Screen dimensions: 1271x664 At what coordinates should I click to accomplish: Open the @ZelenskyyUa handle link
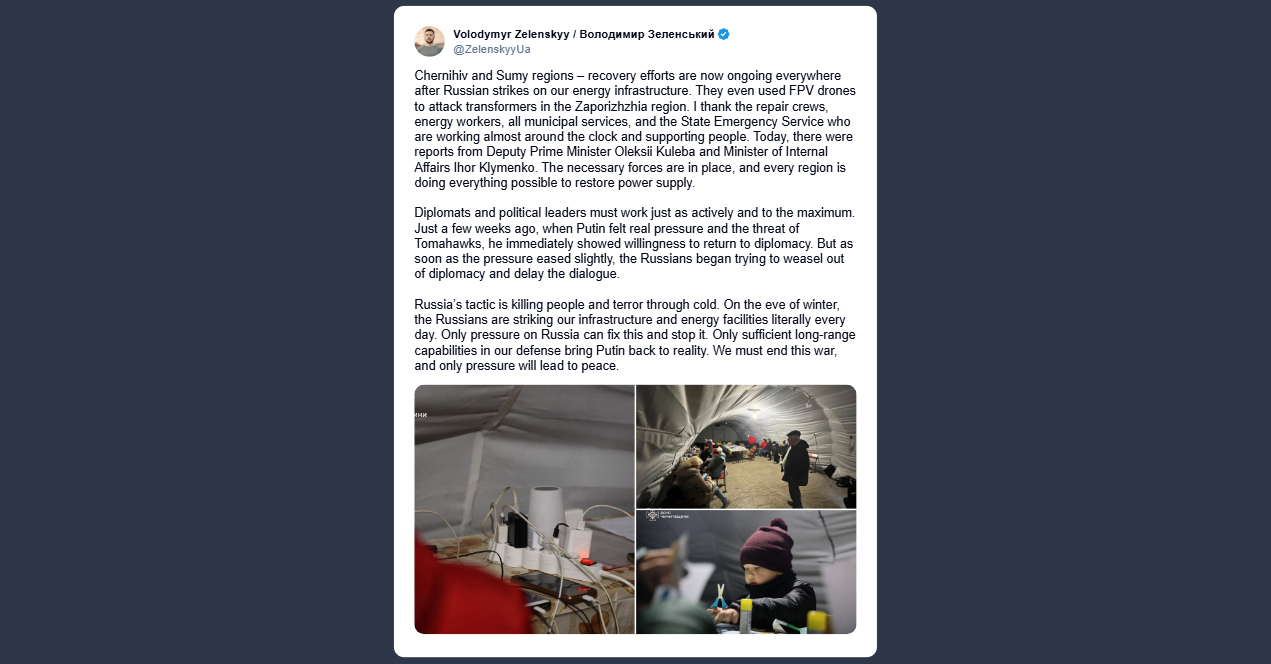pos(492,49)
